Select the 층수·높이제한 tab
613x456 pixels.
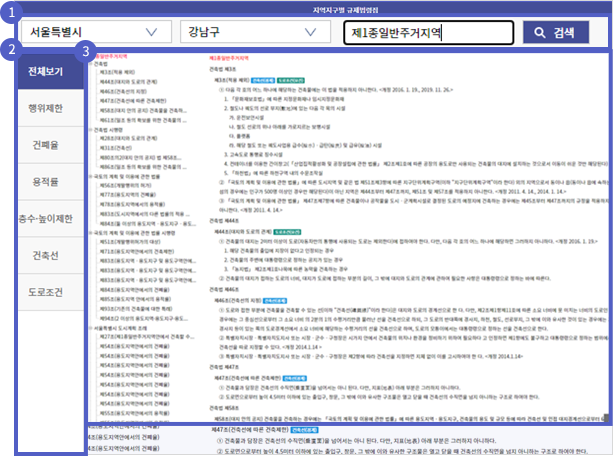pos(44,217)
